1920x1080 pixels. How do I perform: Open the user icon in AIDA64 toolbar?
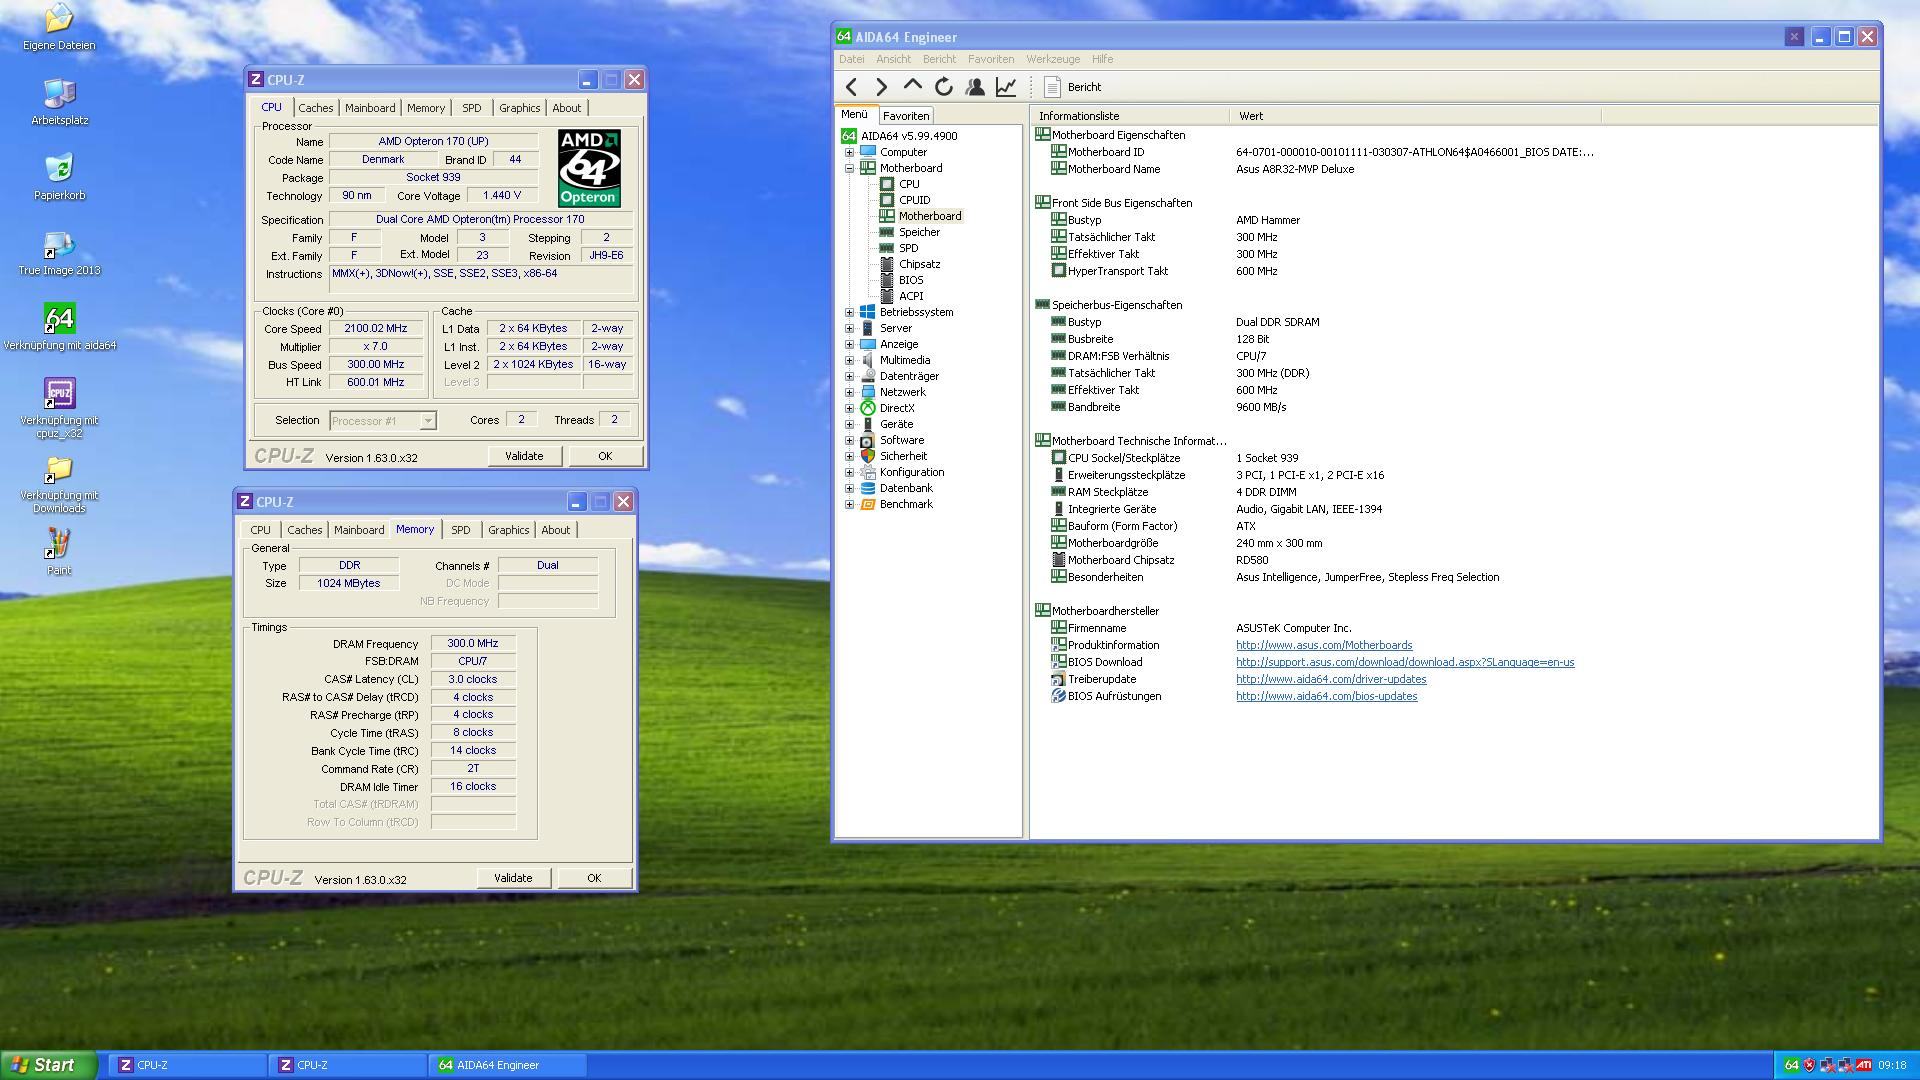974,87
